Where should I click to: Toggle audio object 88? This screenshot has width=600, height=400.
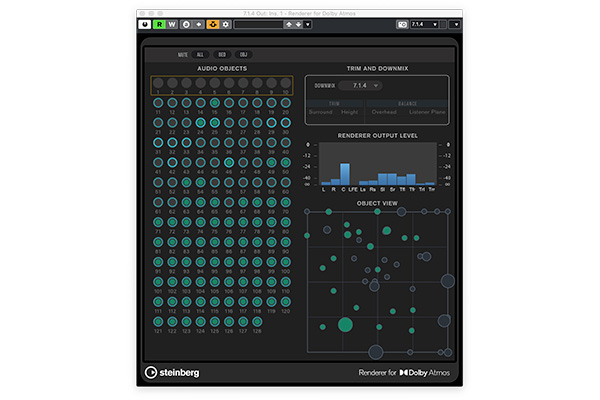pos(257,242)
